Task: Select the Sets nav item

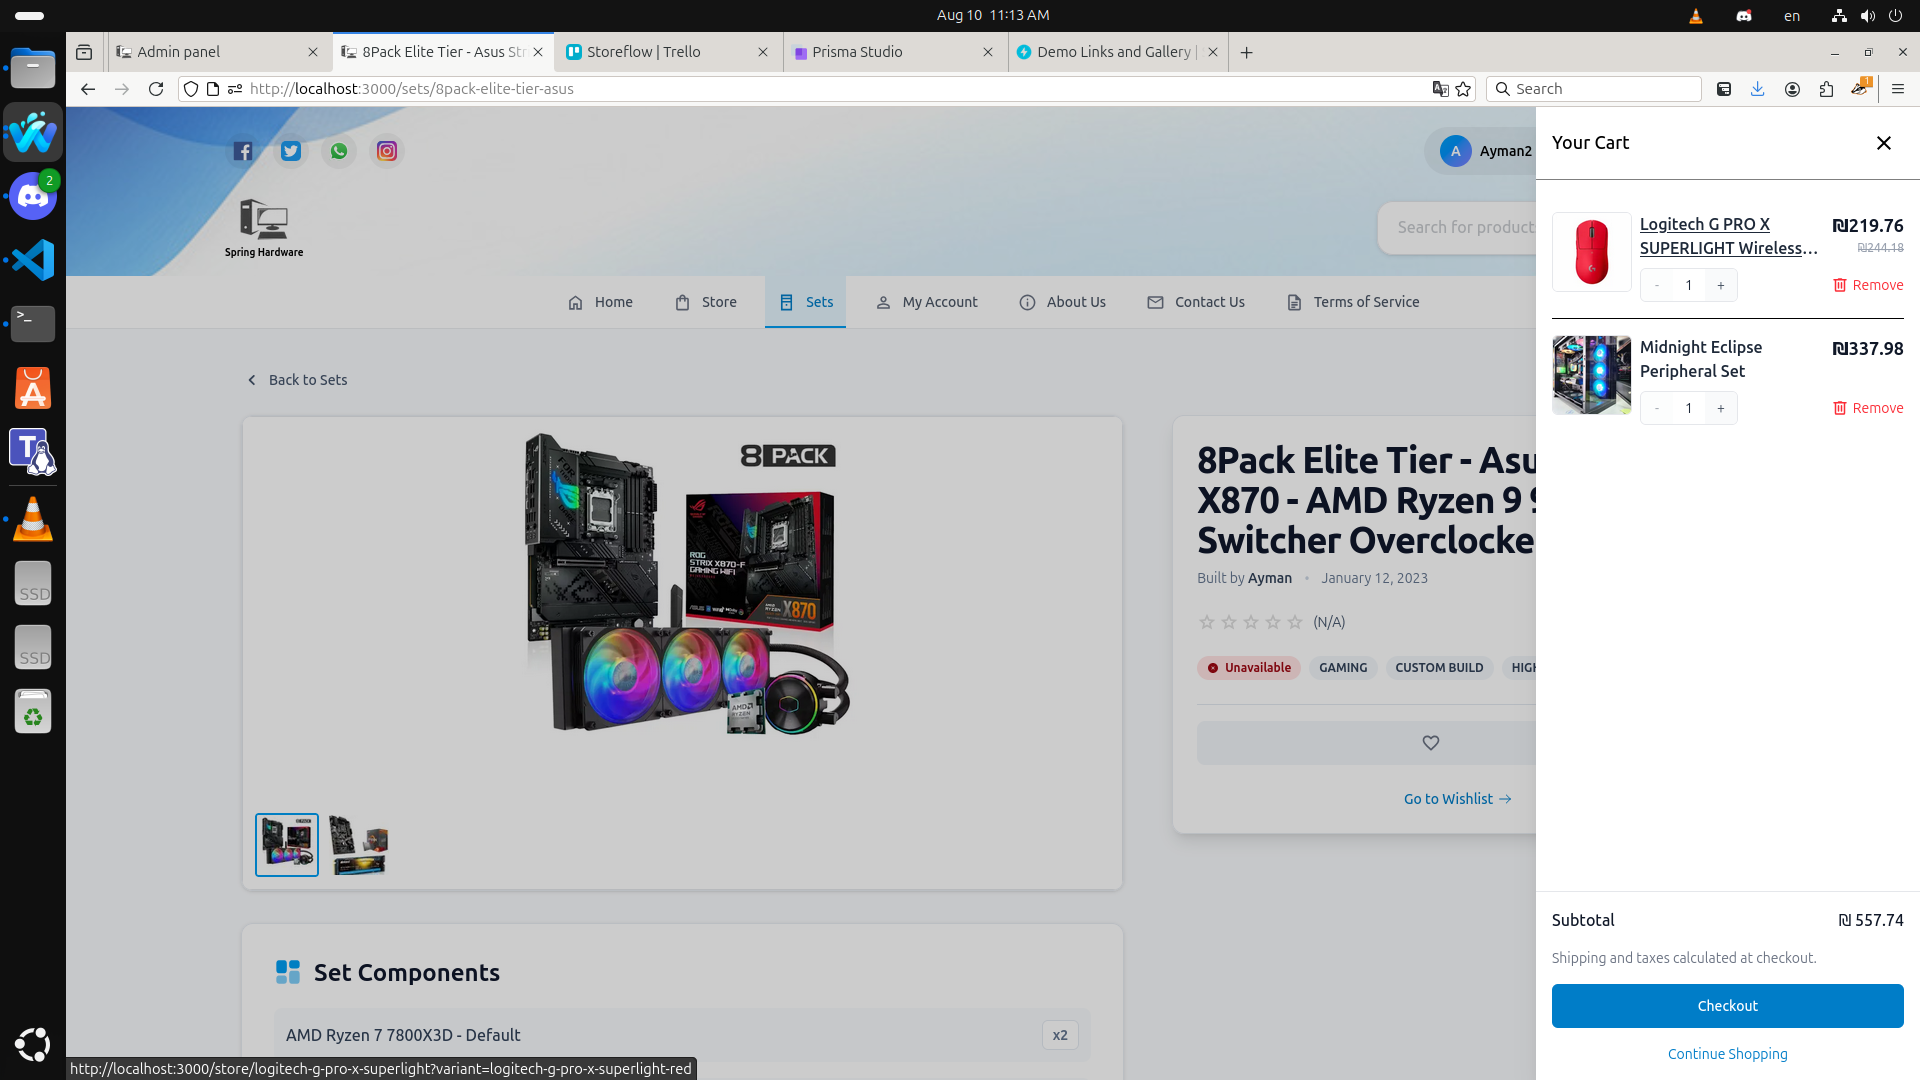Action: 805,302
